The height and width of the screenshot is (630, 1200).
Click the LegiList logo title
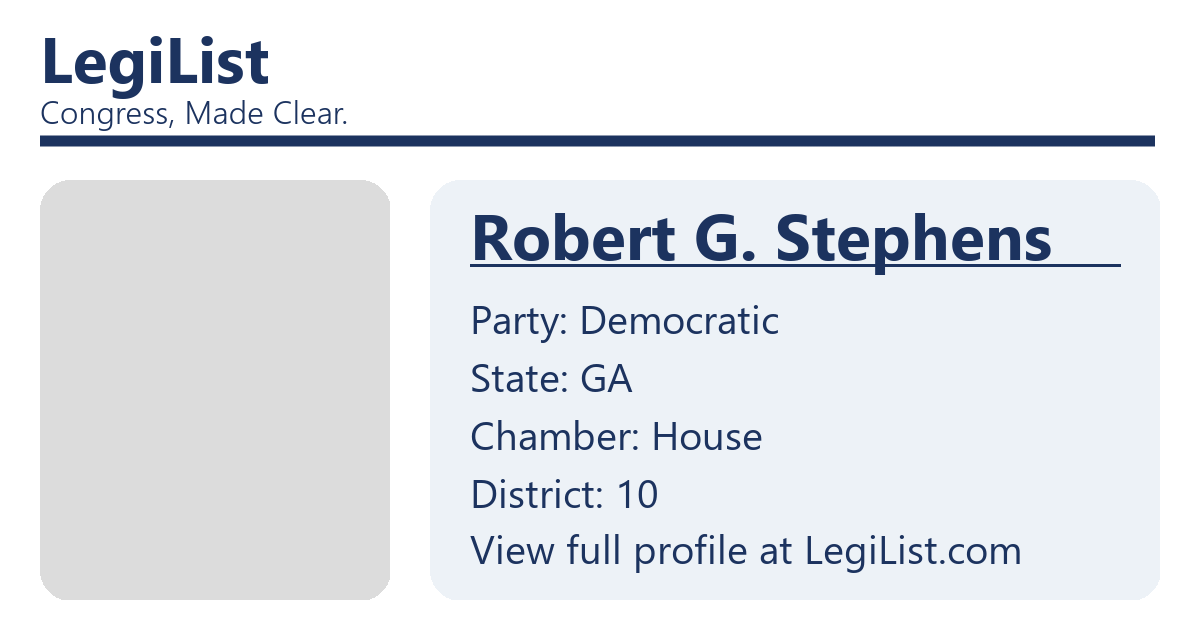(155, 62)
